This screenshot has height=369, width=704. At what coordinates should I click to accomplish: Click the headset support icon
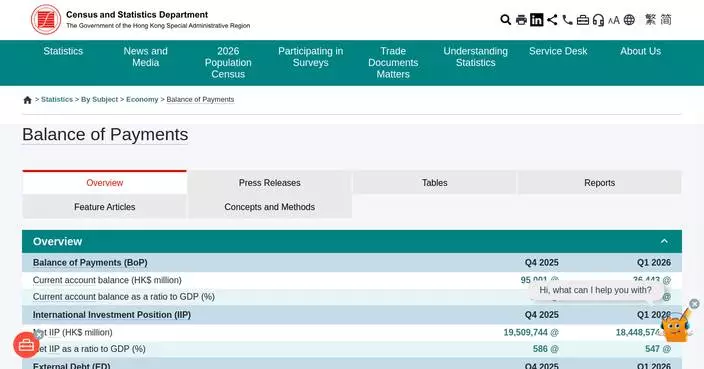click(598, 20)
